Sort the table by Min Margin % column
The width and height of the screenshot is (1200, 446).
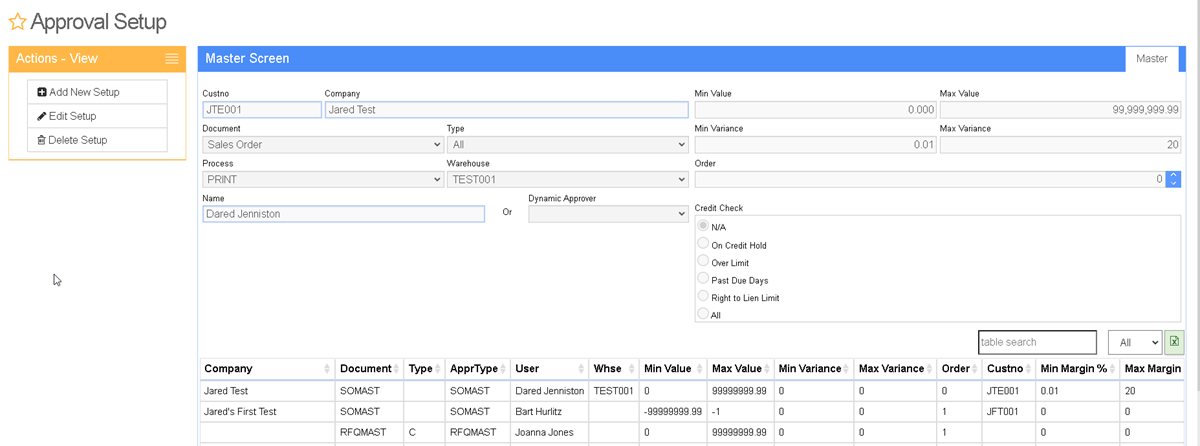tap(1077, 369)
